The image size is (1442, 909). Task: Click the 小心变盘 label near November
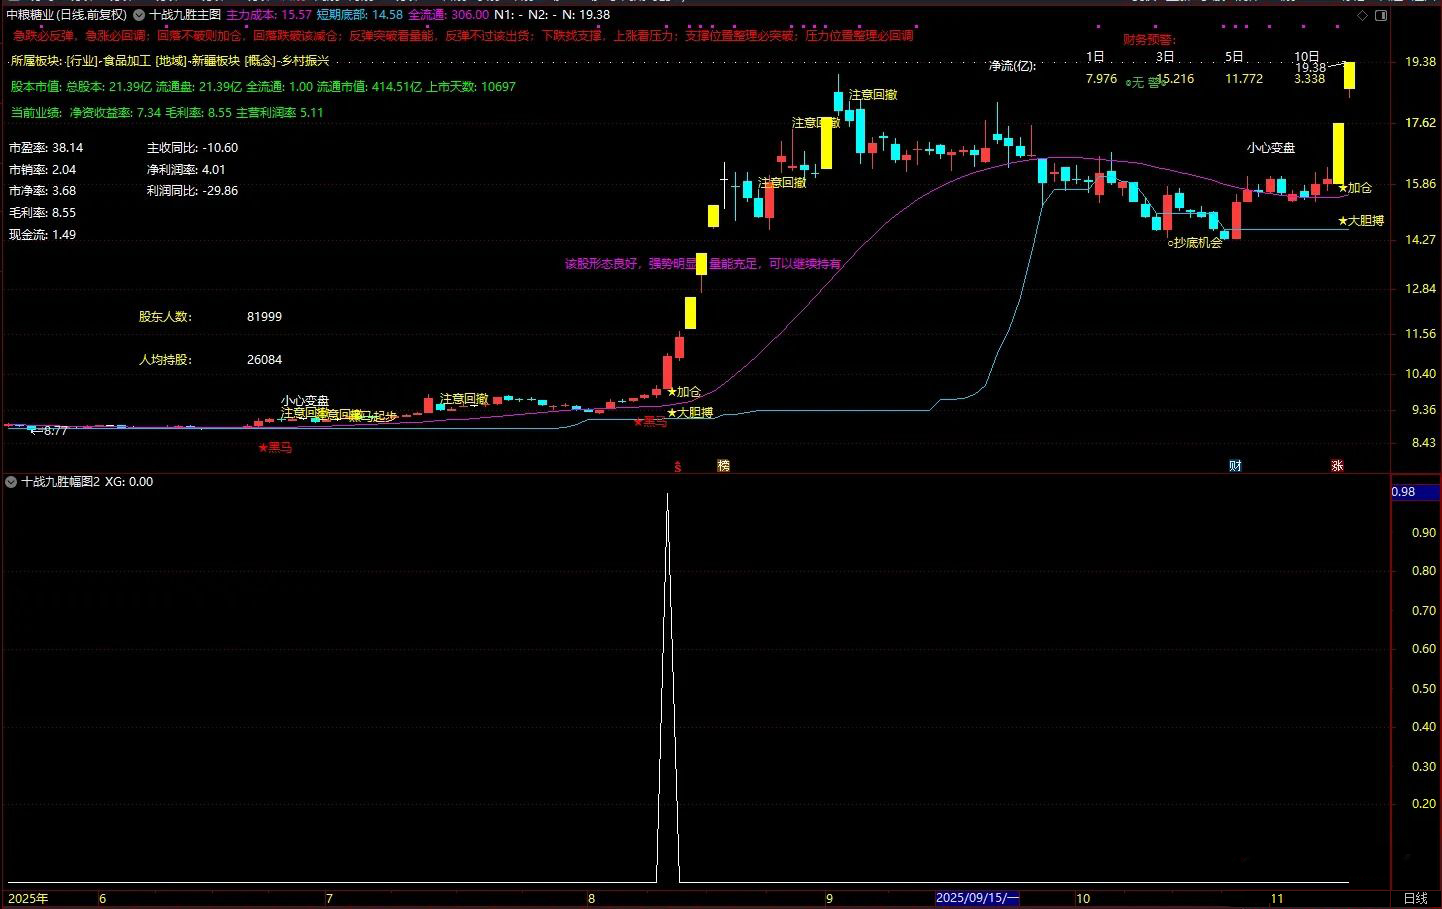pyautogui.click(x=1271, y=148)
